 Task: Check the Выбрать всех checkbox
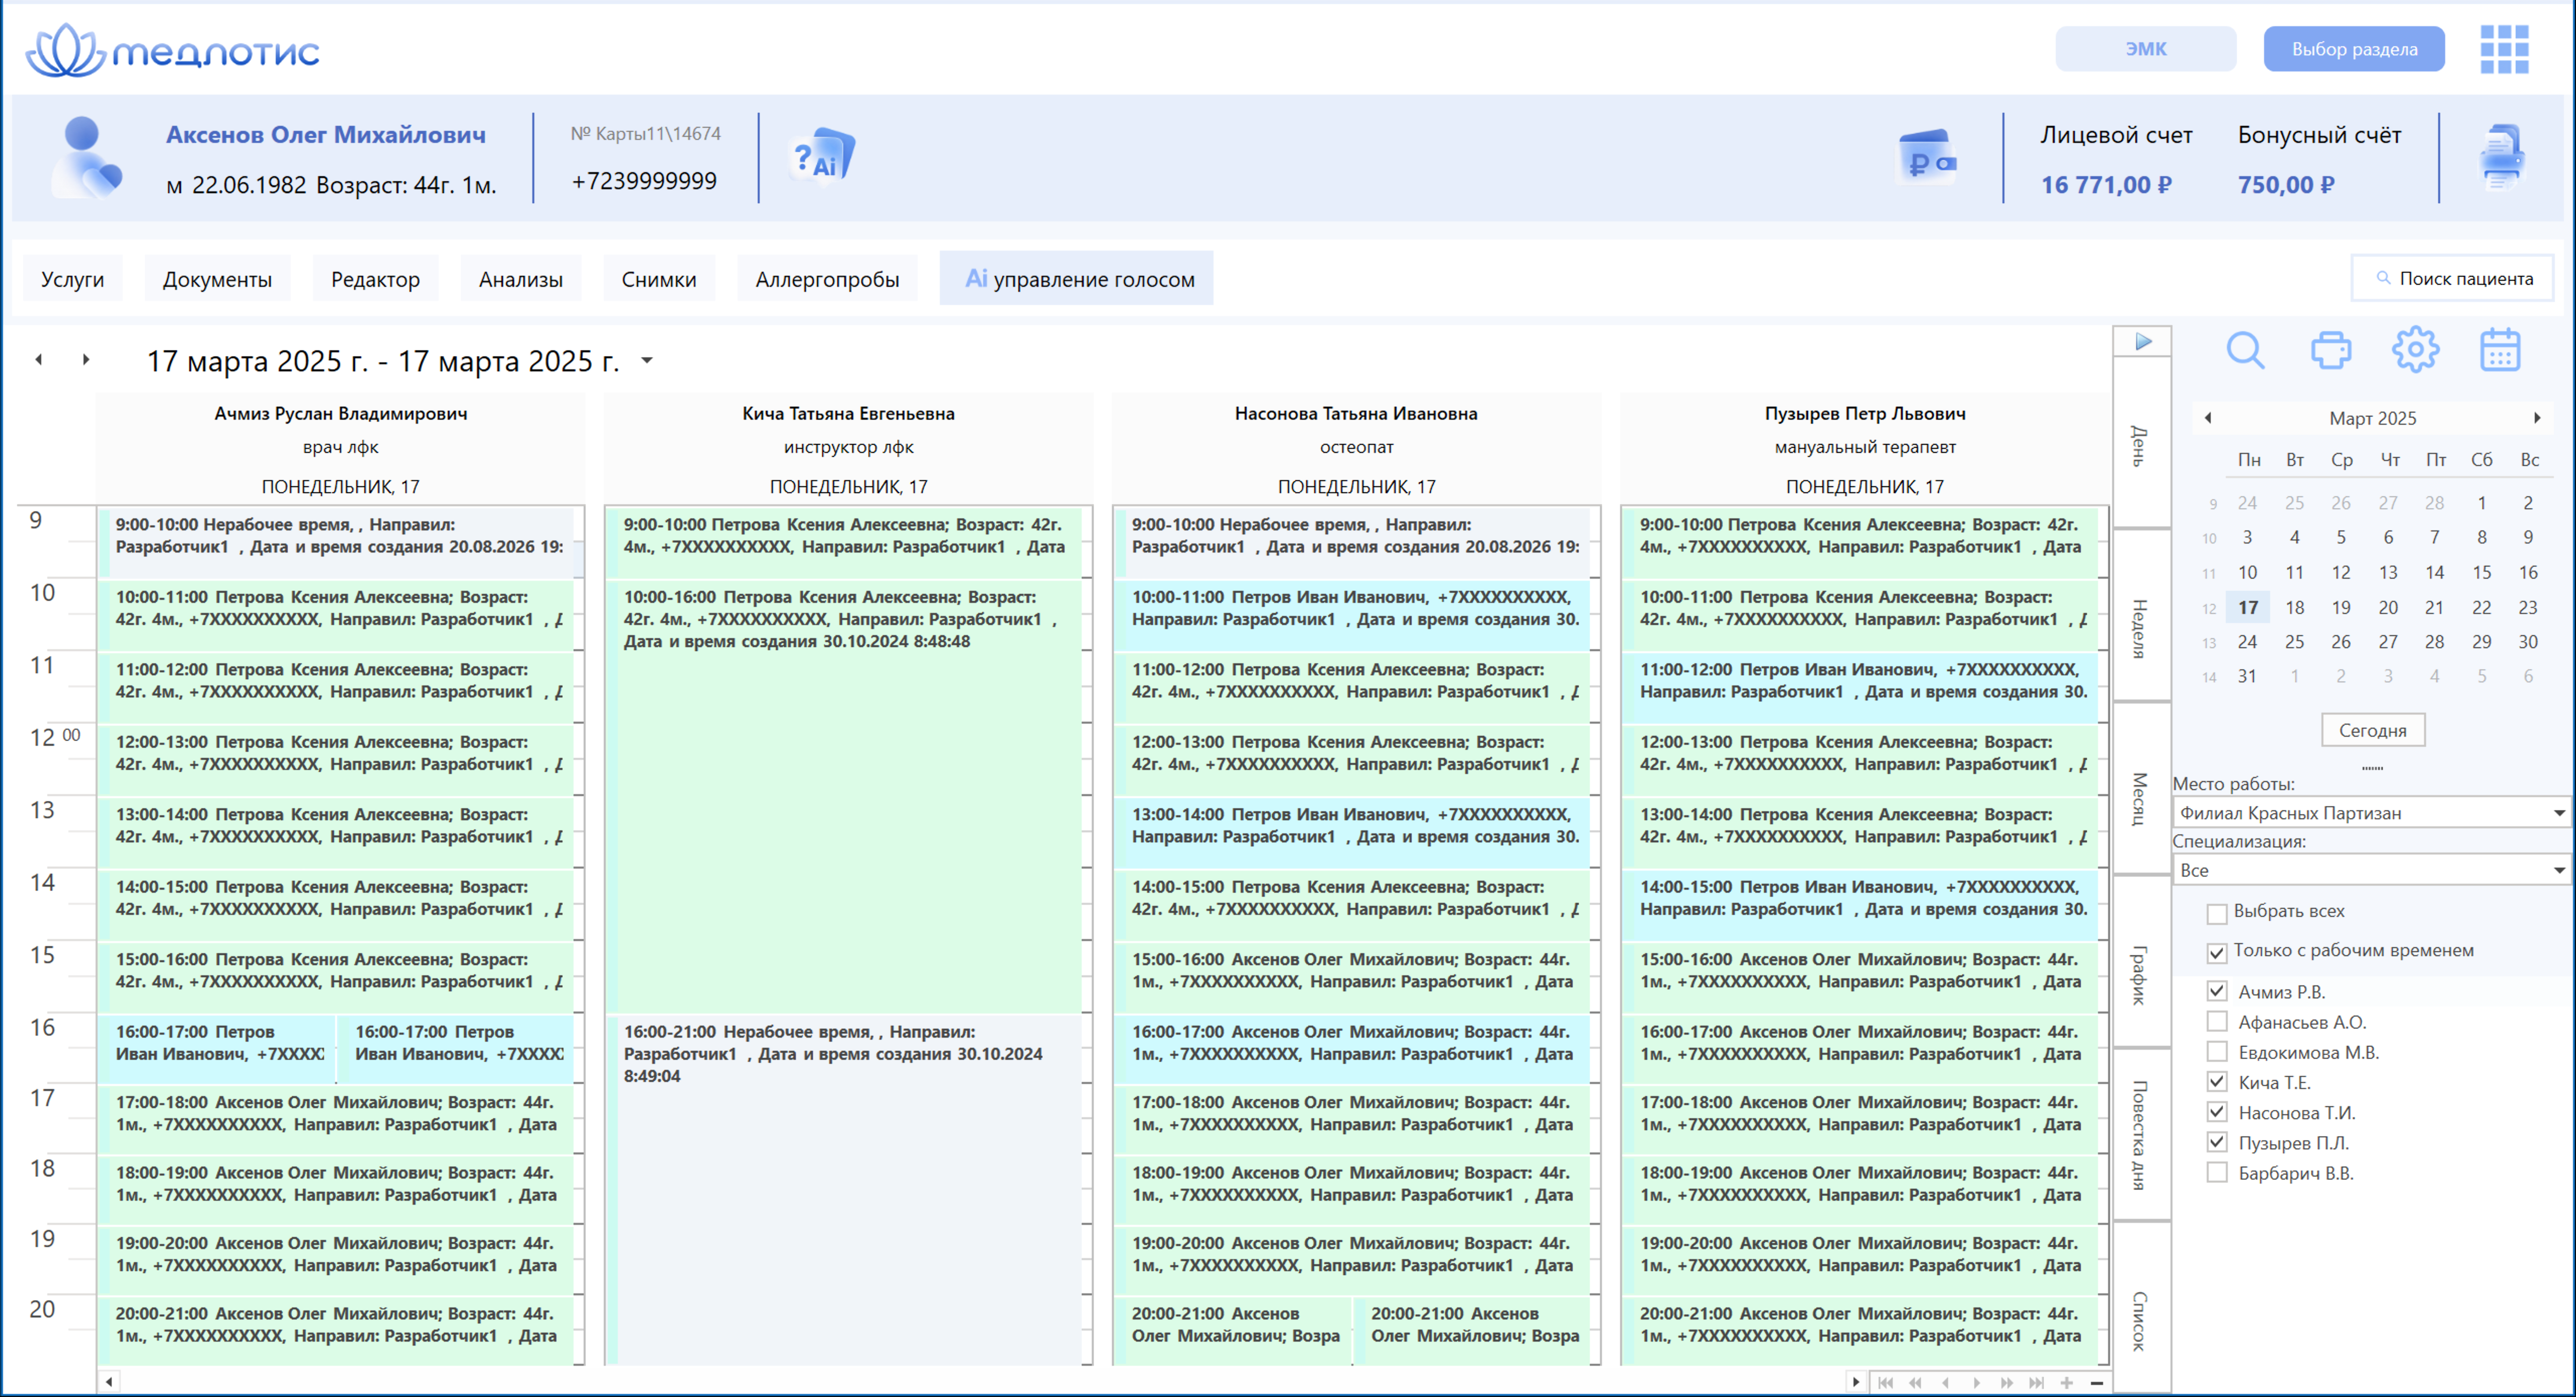point(2216,913)
